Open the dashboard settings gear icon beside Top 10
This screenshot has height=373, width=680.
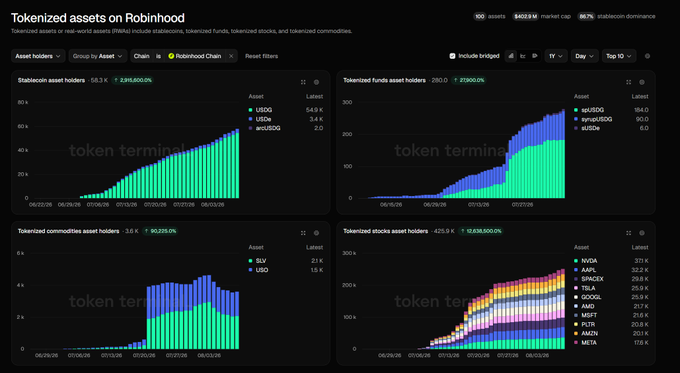[647, 56]
